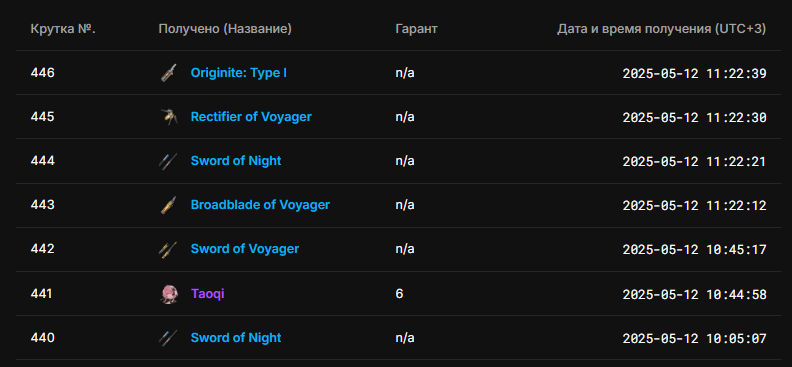Open the Originite: Type I link
The height and width of the screenshot is (367, 792).
238,73
